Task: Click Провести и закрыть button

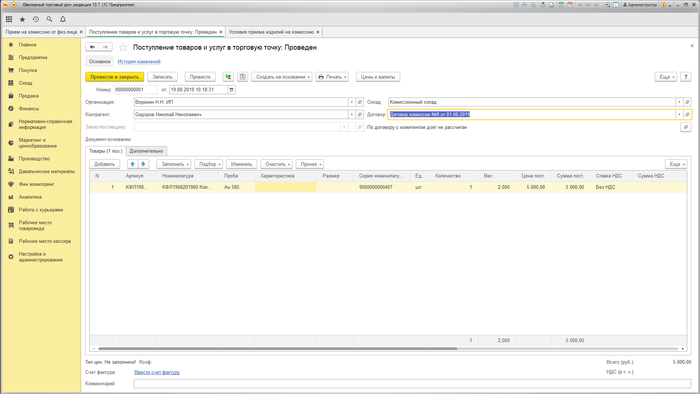Action: pyautogui.click(x=115, y=77)
